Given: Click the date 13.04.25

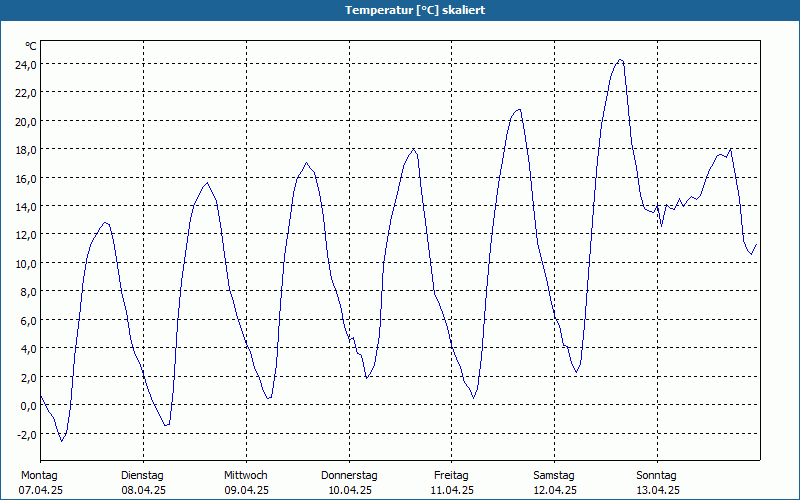Looking at the screenshot, I should click(x=658, y=491).
